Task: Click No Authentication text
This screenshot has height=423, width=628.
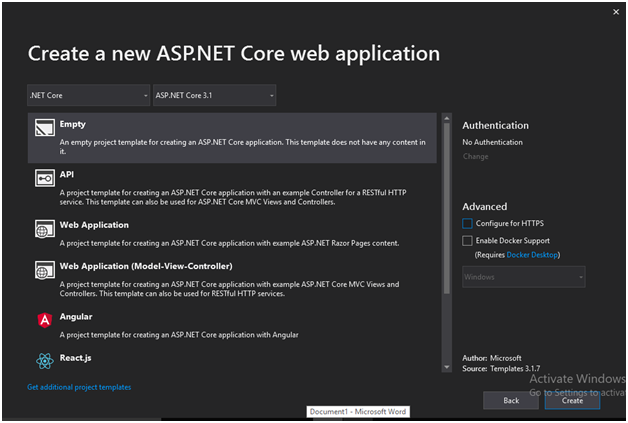Action: coord(492,142)
